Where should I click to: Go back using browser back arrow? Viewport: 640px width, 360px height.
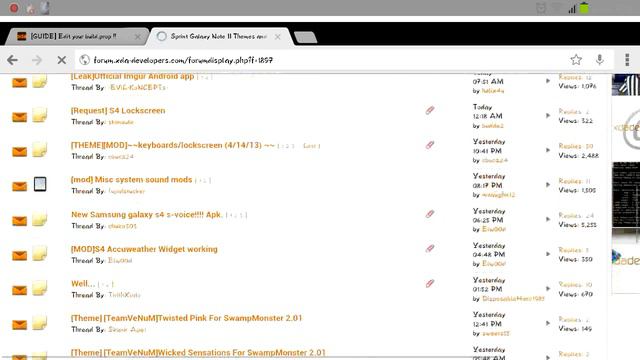[x=12, y=60]
